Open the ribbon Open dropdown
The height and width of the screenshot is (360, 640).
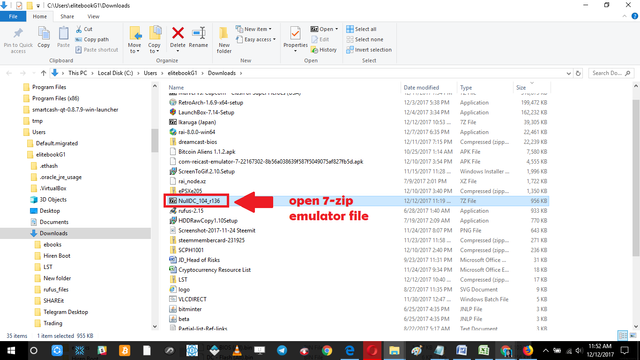(x=324, y=29)
